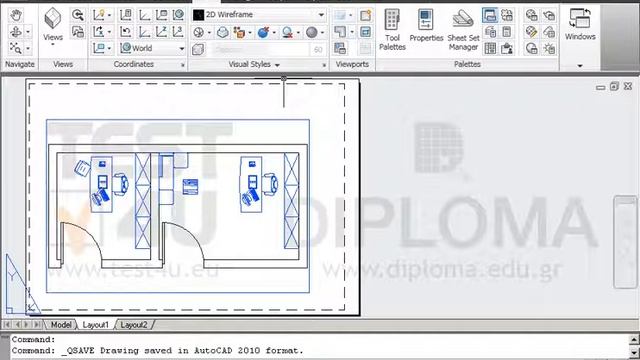Viewport: 640px width, 360px height.
Task: Expand the Visual Styles panel arrow
Action: [x=277, y=65]
